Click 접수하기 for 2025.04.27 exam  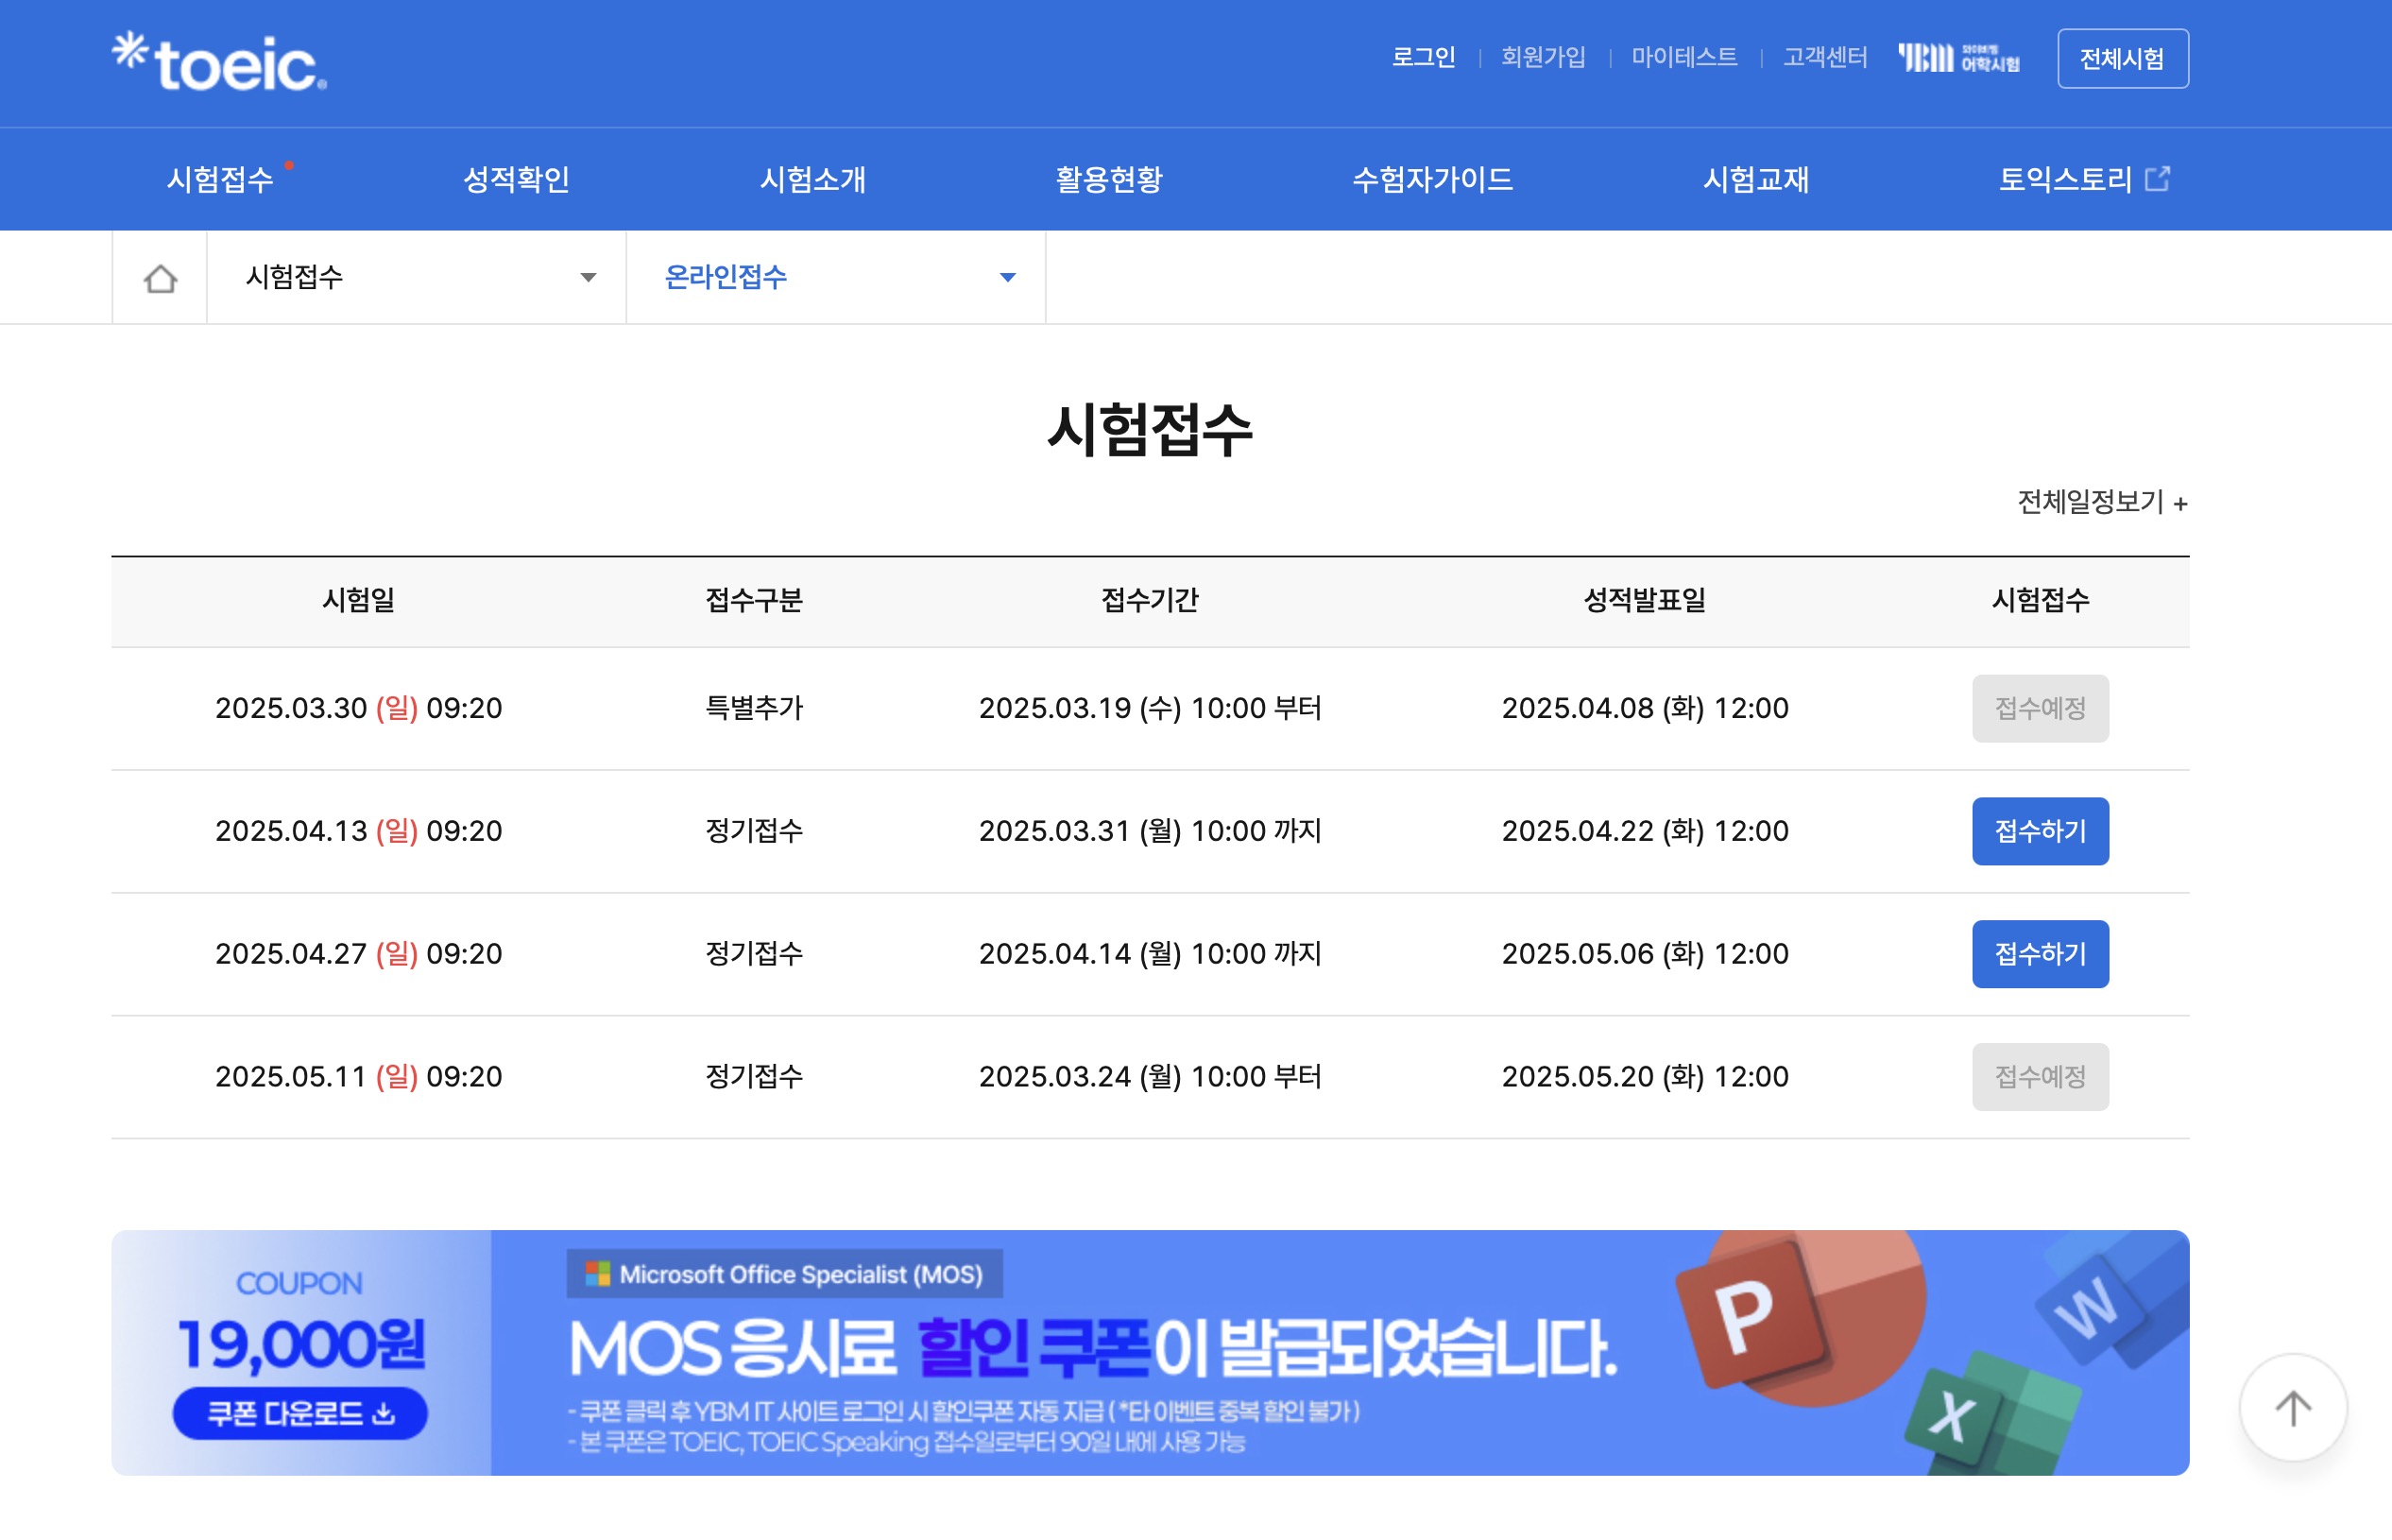pos(2040,954)
